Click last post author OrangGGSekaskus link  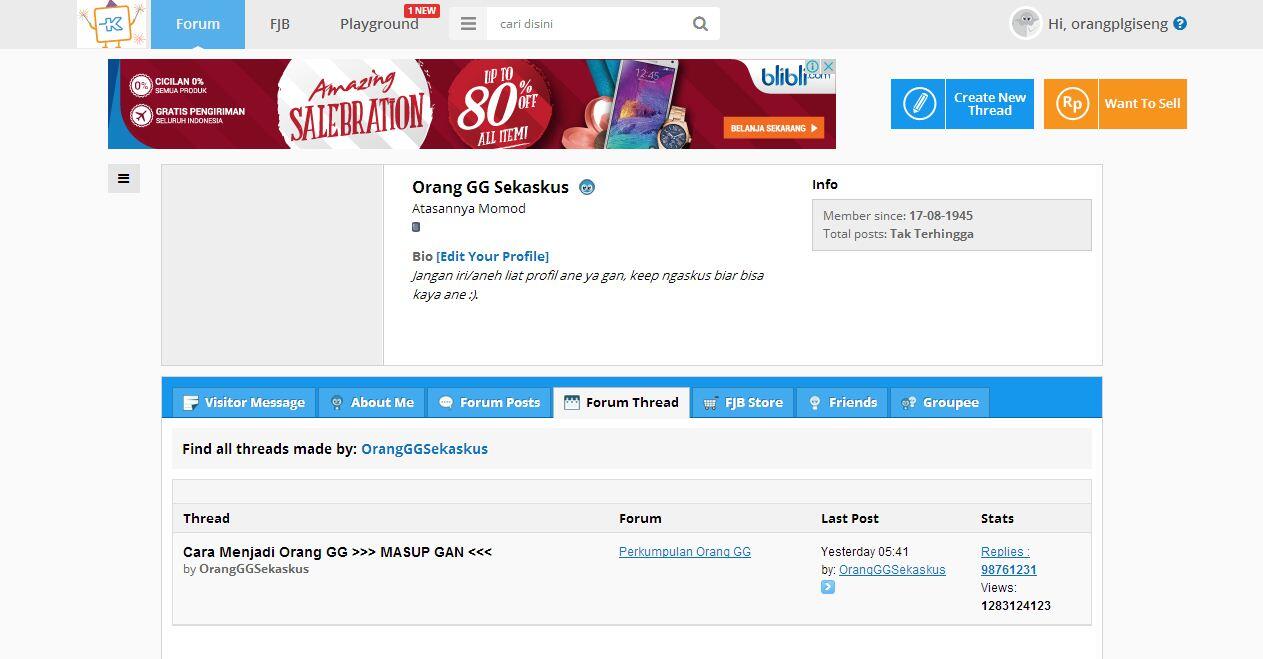click(x=892, y=570)
